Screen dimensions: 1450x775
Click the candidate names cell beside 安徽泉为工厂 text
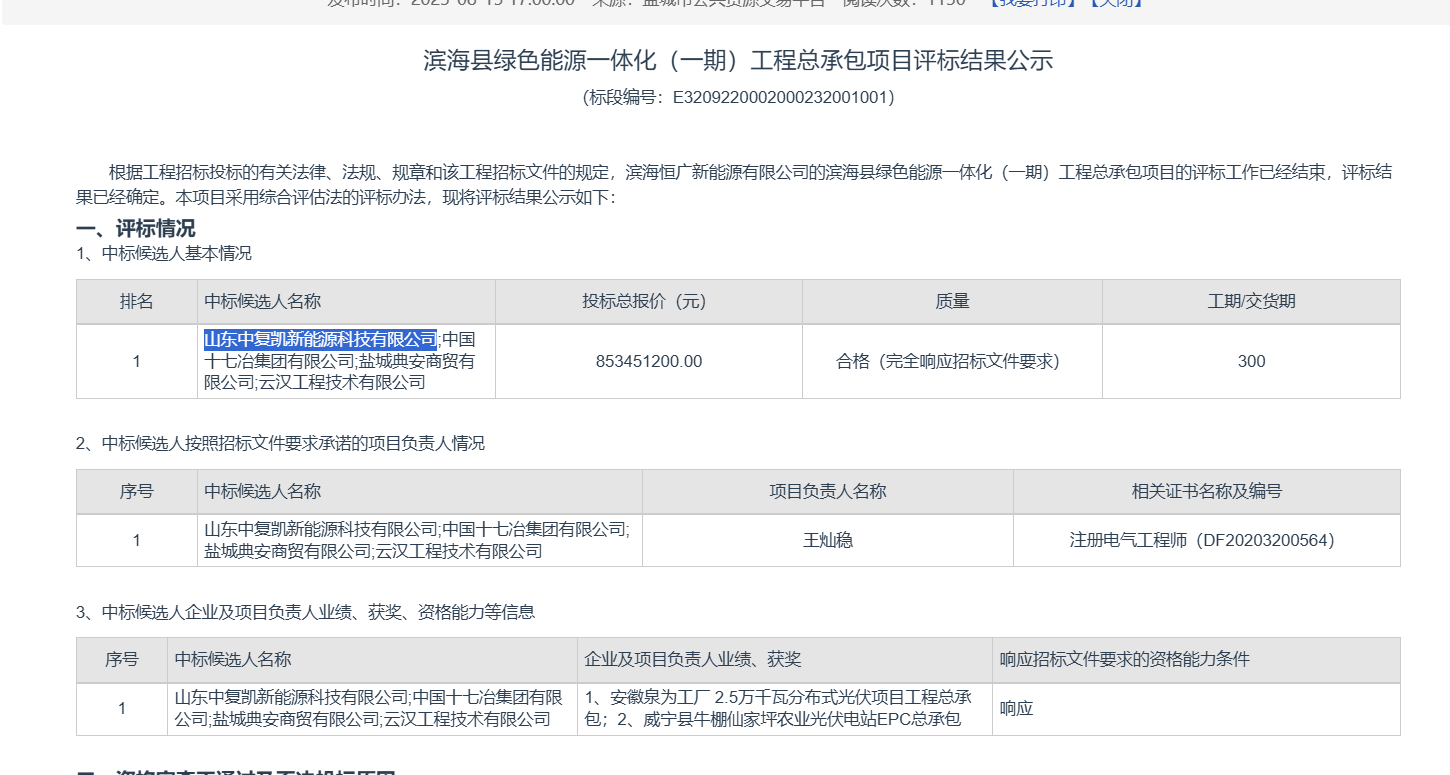click(x=372, y=709)
